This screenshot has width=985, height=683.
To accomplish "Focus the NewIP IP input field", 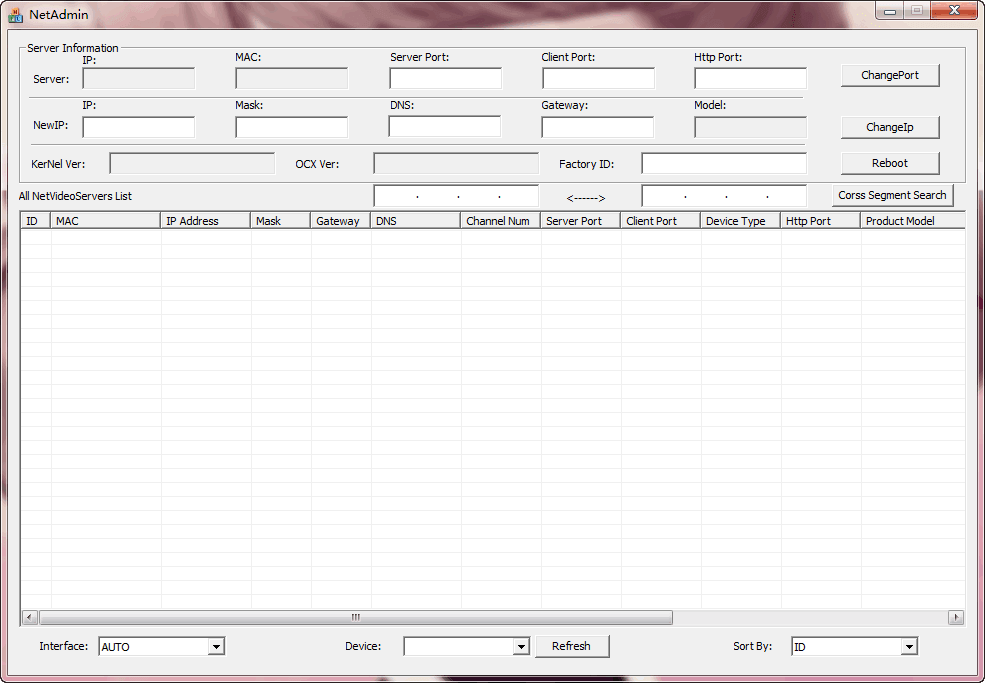I will pos(138,127).
